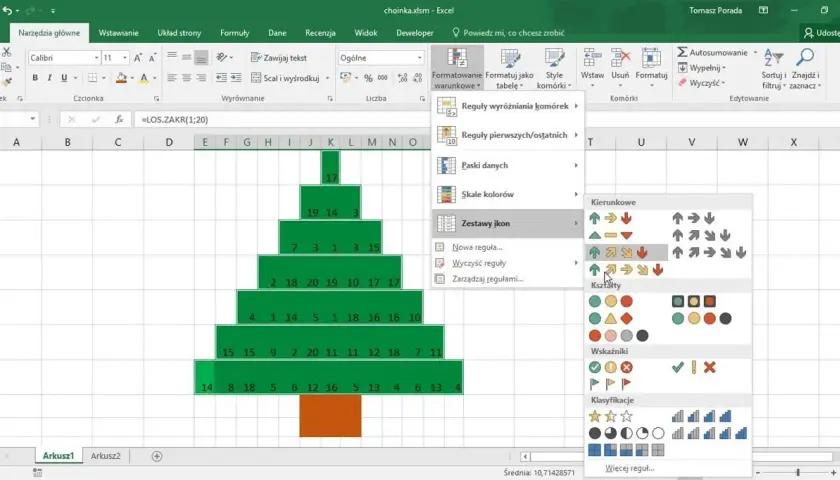
Task: Click the insert function fx icon
Action: coord(119,119)
